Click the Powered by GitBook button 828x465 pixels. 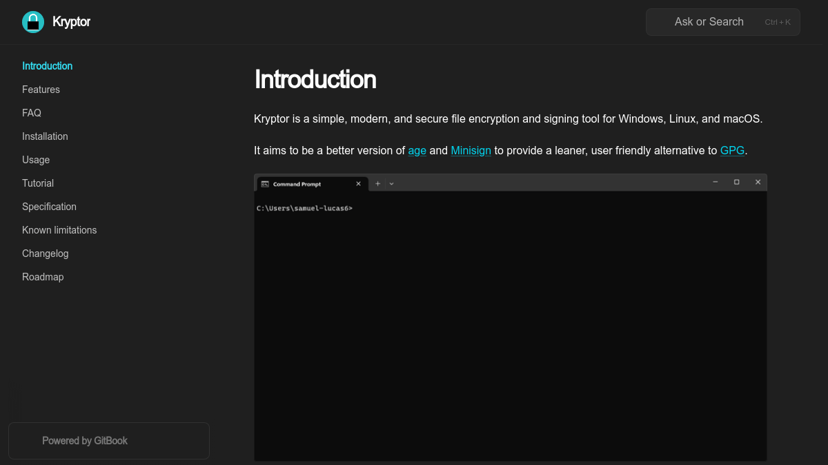[109, 441]
